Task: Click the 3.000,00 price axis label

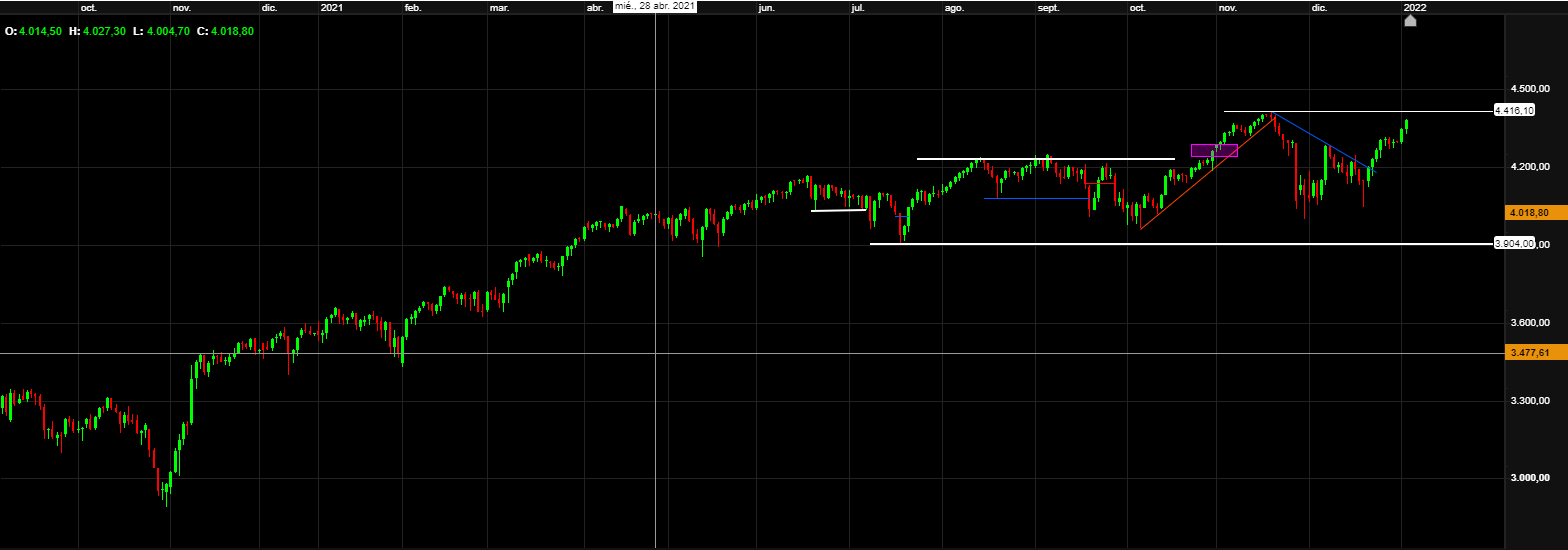Action: click(x=1530, y=479)
